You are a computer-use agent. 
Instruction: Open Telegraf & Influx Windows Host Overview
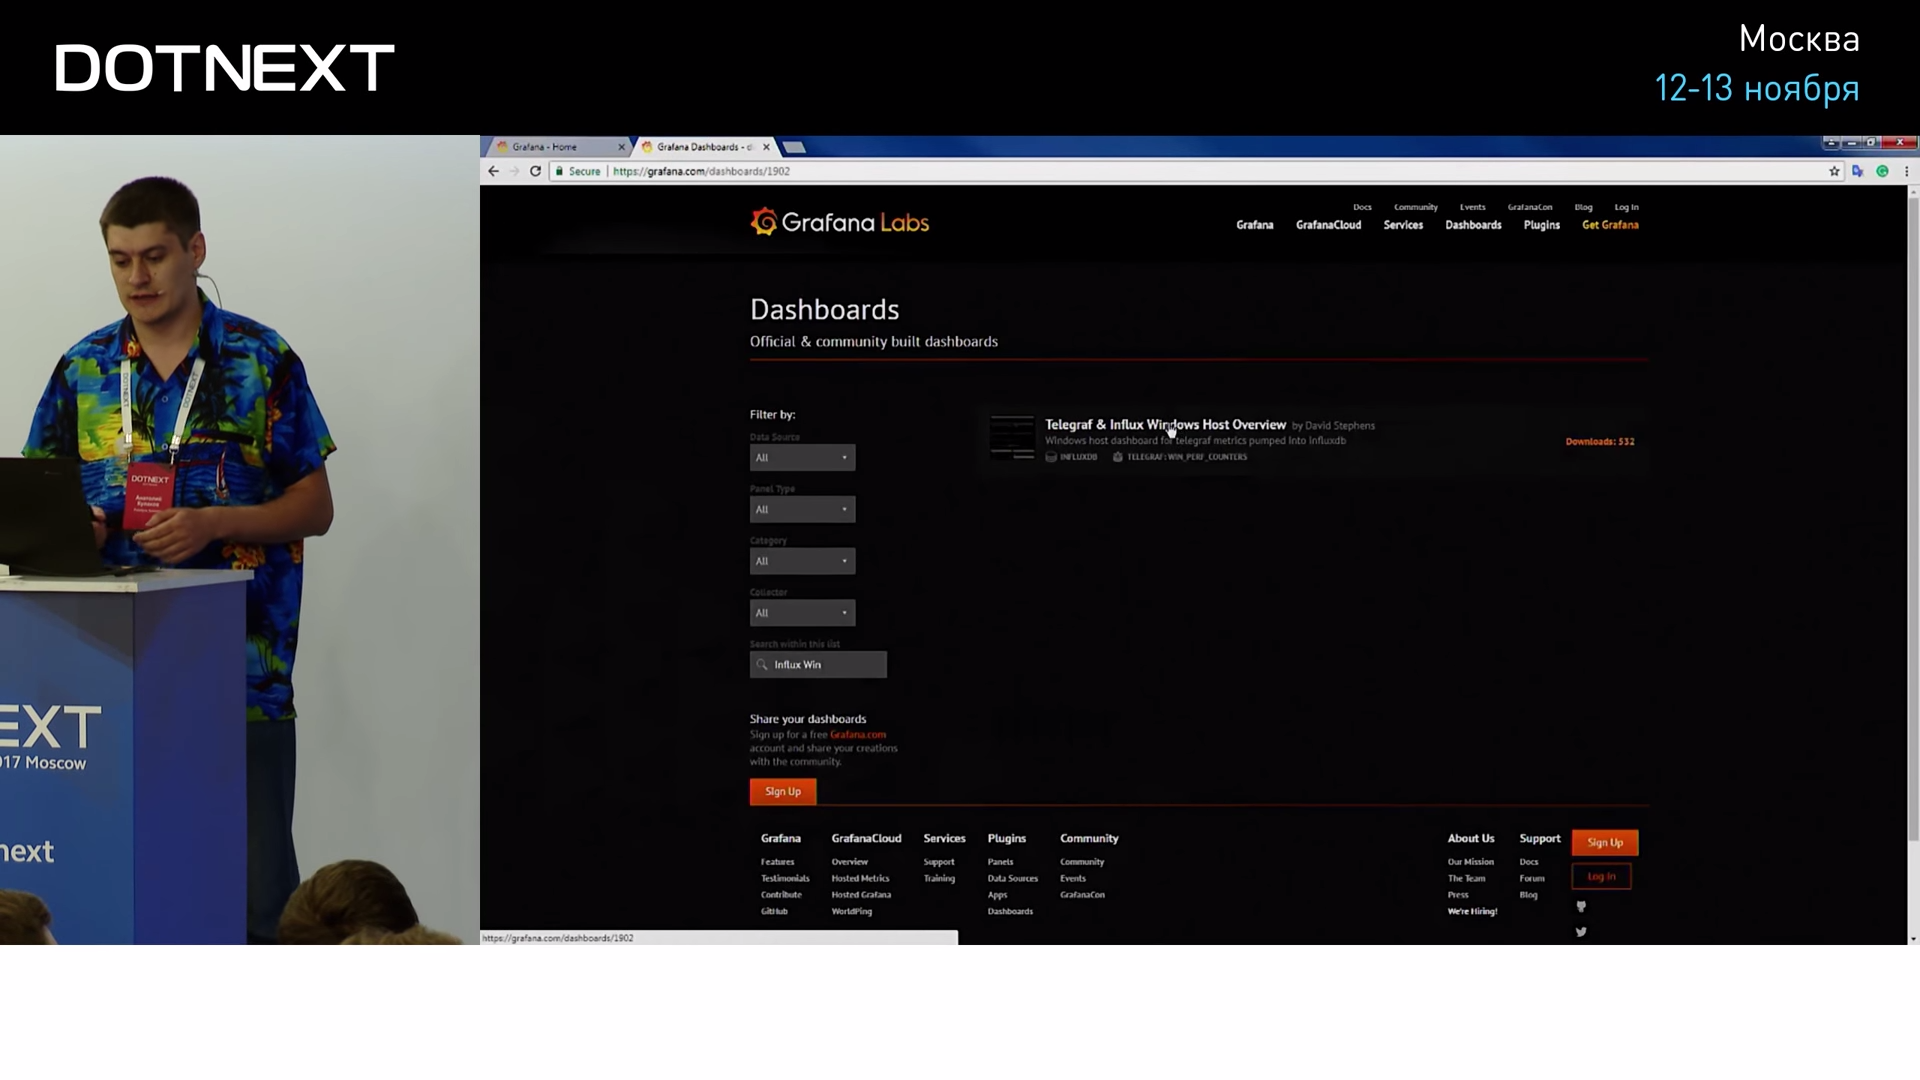pos(1165,425)
